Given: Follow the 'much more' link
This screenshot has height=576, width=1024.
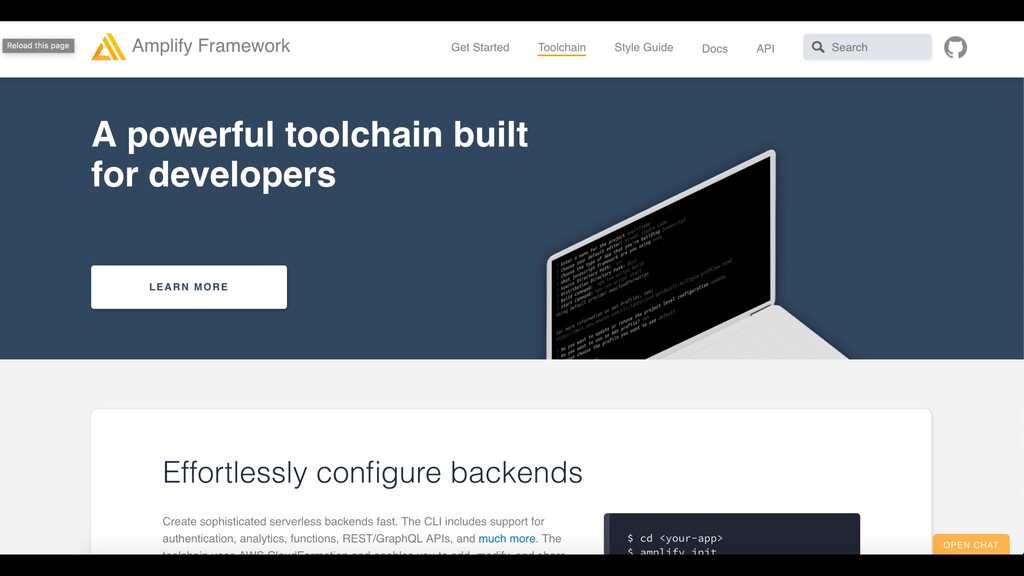Looking at the screenshot, I should point(507,539).
